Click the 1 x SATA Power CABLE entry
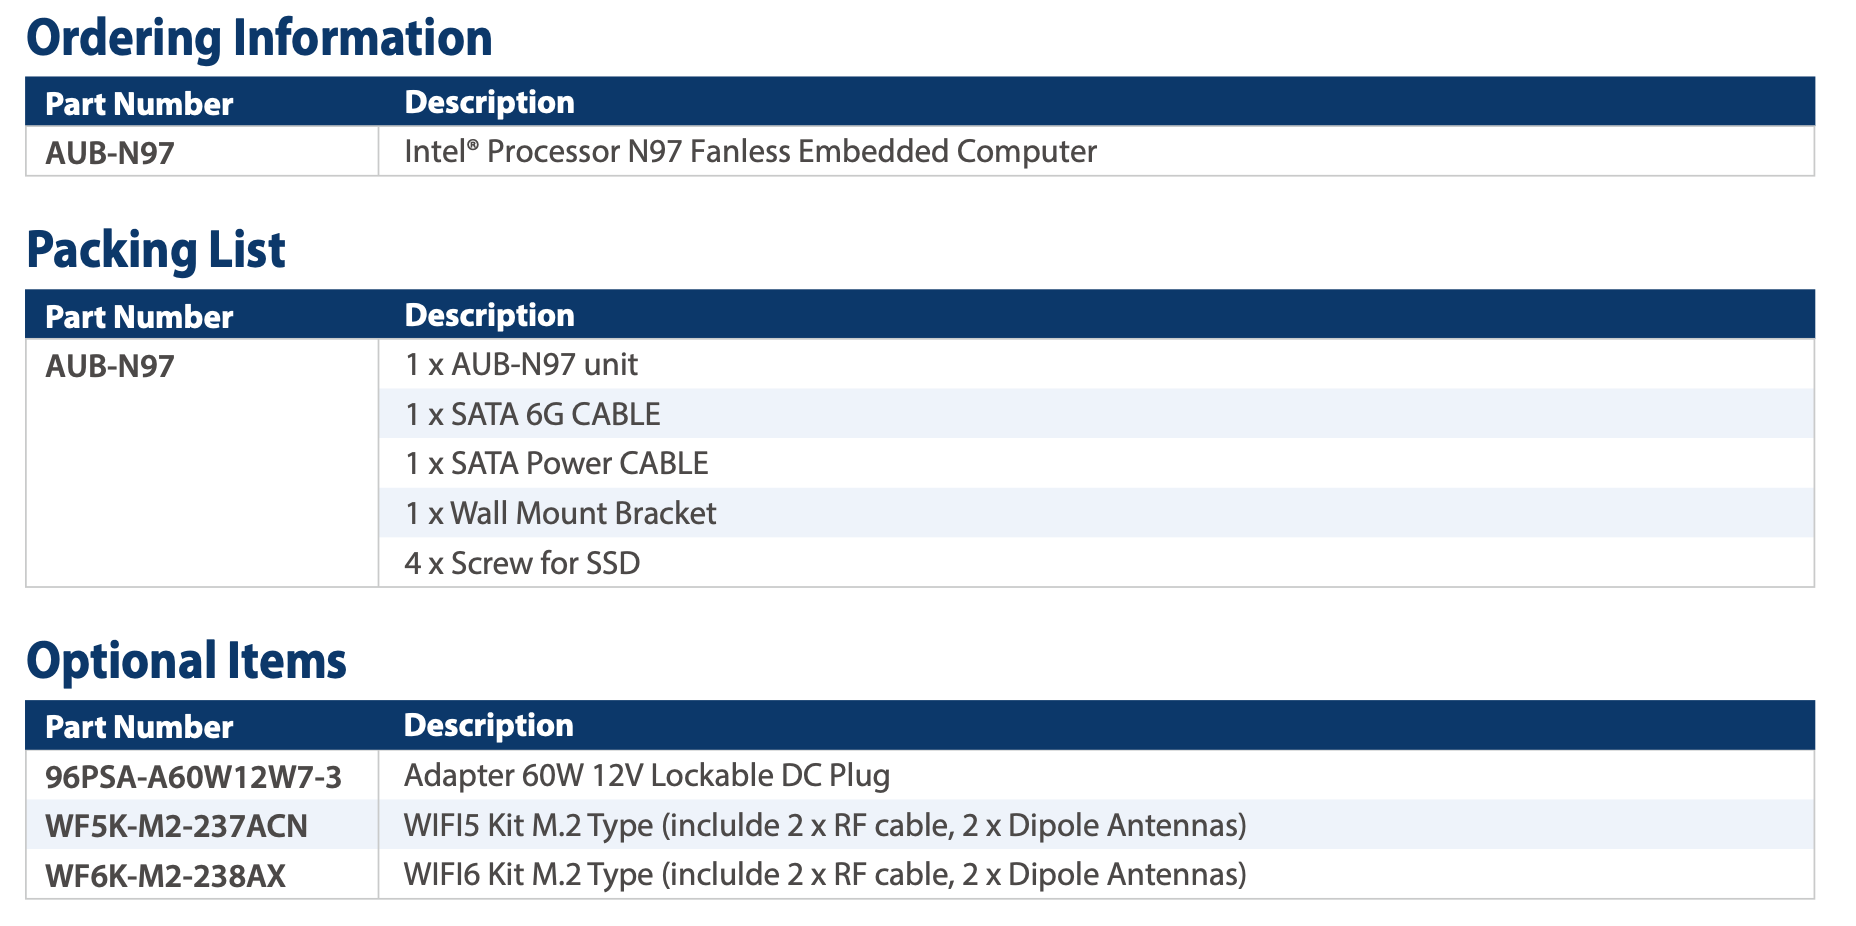This screenshot has height=926, width=1856. coord(556,463)
